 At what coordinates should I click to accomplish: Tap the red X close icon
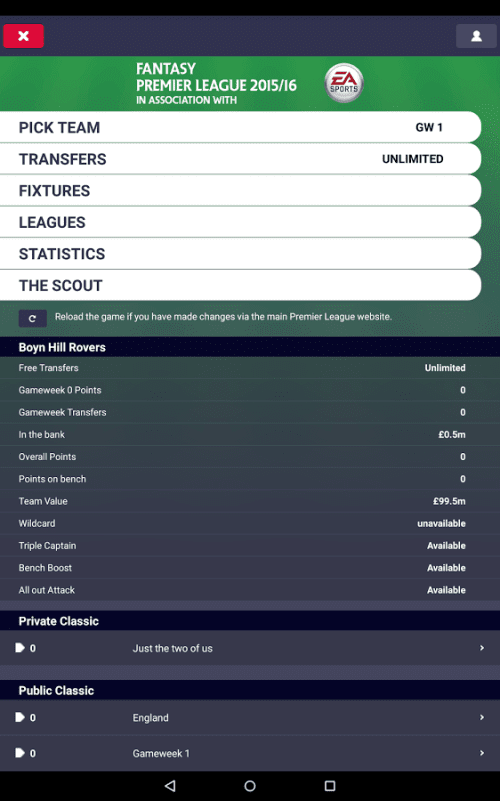[23, 36]
